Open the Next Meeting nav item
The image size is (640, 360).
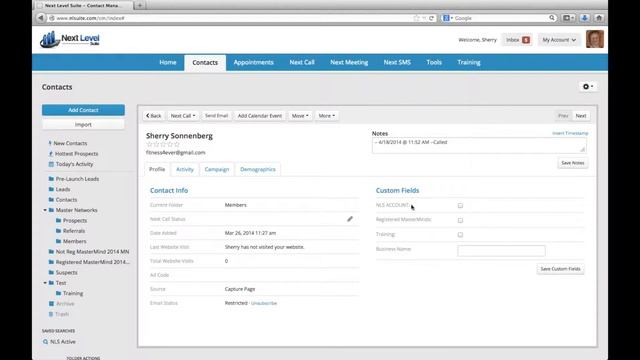349,62
